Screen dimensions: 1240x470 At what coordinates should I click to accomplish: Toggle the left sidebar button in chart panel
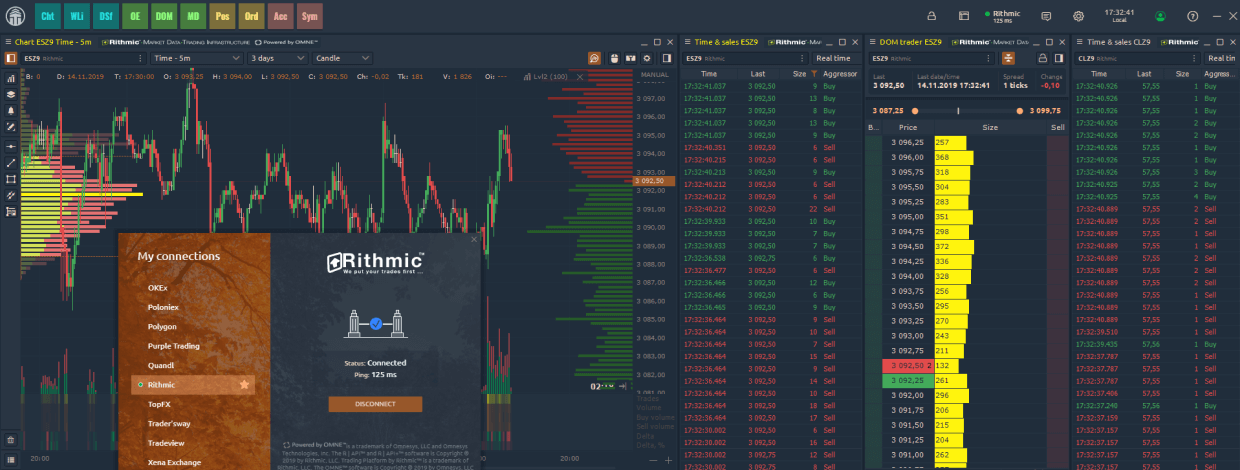point(11,58)
